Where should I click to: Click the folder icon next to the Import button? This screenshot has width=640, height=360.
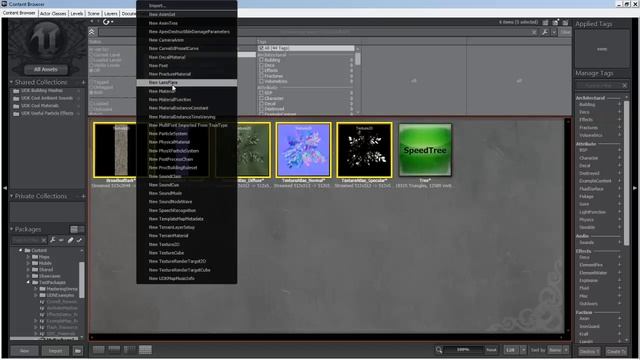[78, 351]
